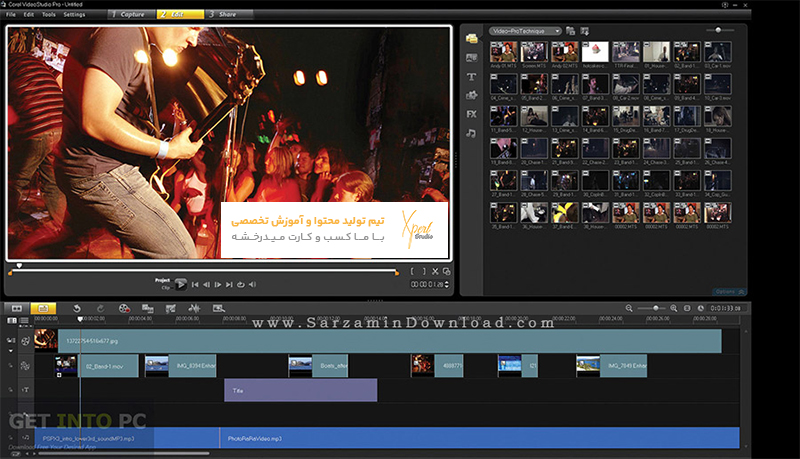Screen dimensions: 800x459
Task: Click the title track T icon
Action: (x=25, y=390)
